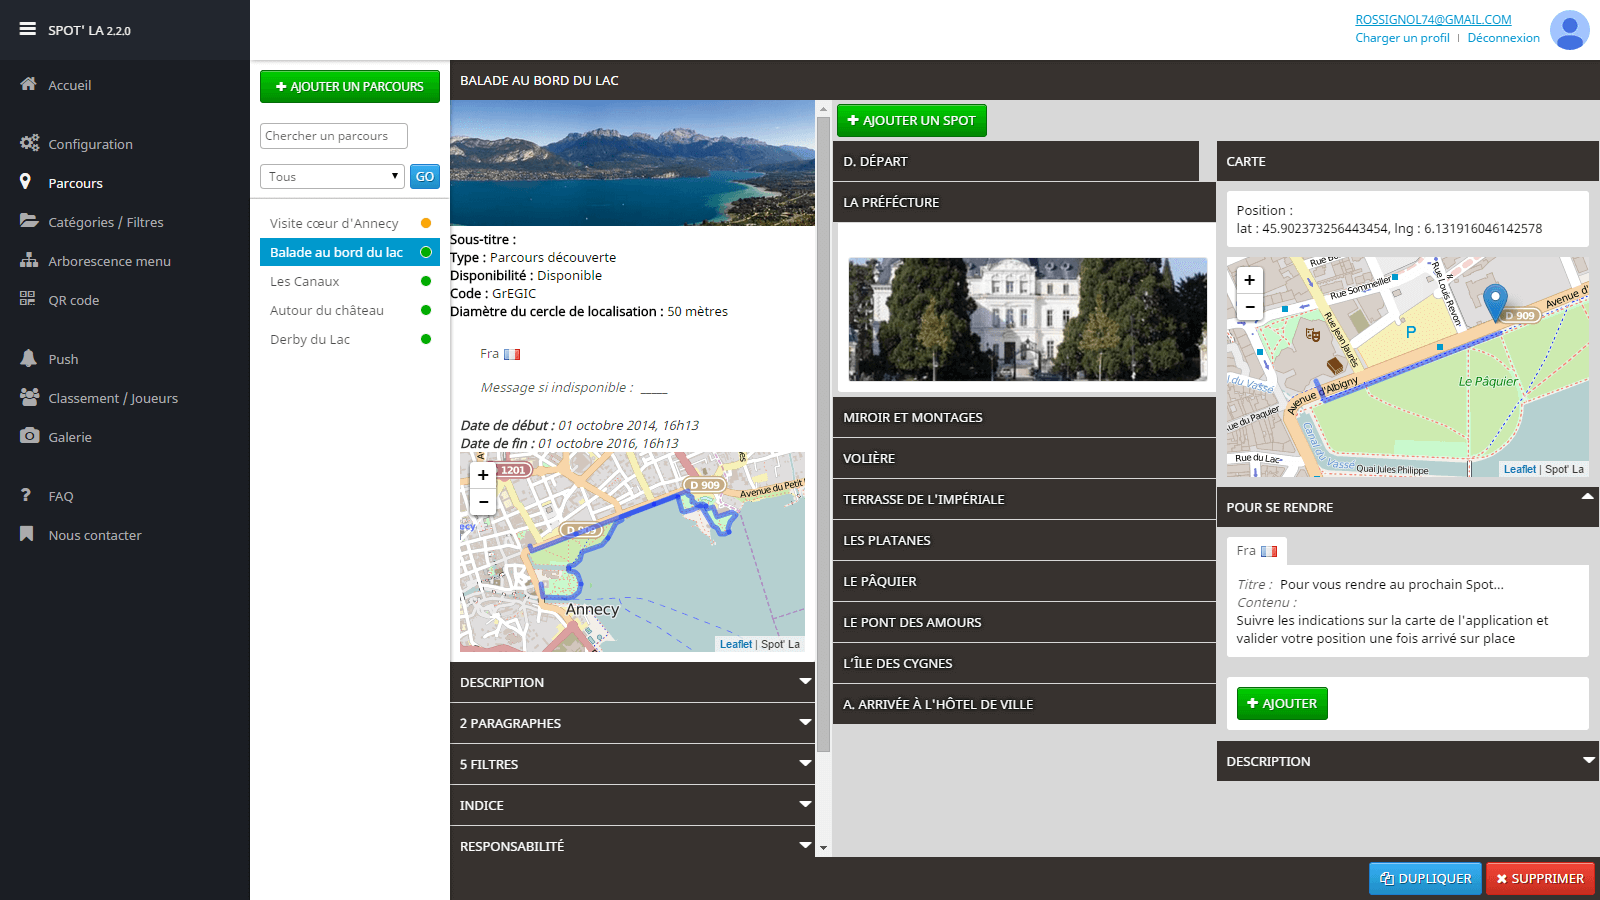
Task: Toggle the orange status dot for Visite cœur d'Annecy
Action: point(426,223)
